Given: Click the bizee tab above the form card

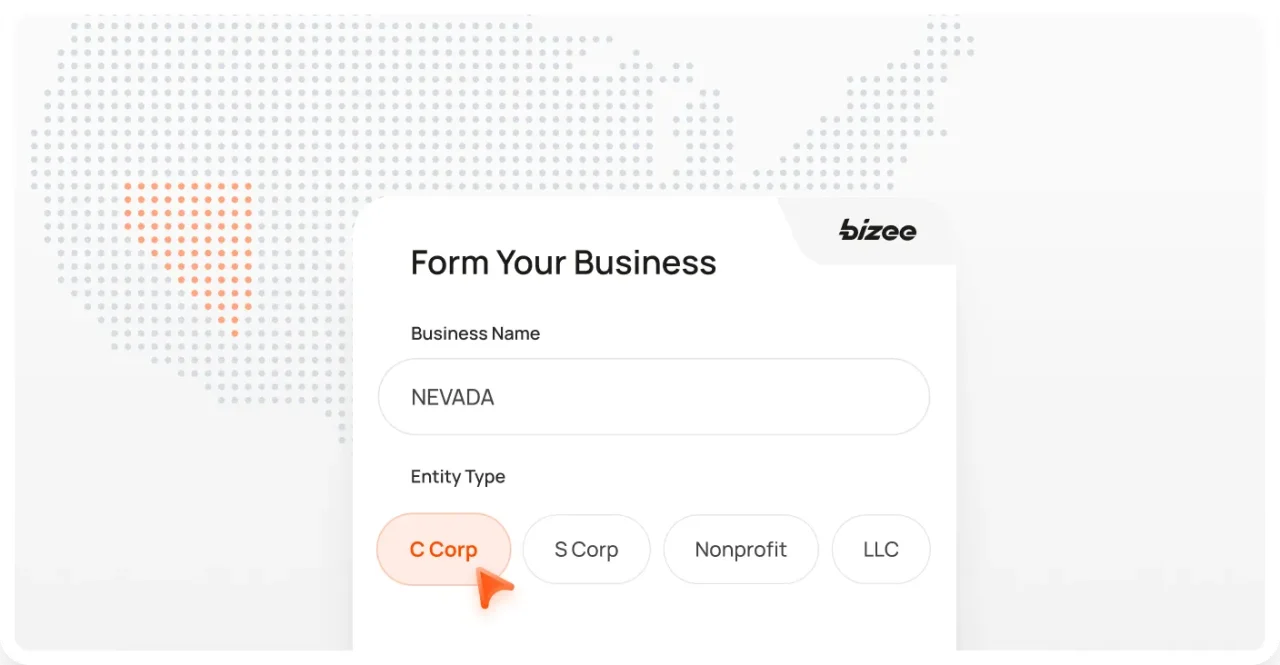Looking at the screenshot, I should pos(877,231).
